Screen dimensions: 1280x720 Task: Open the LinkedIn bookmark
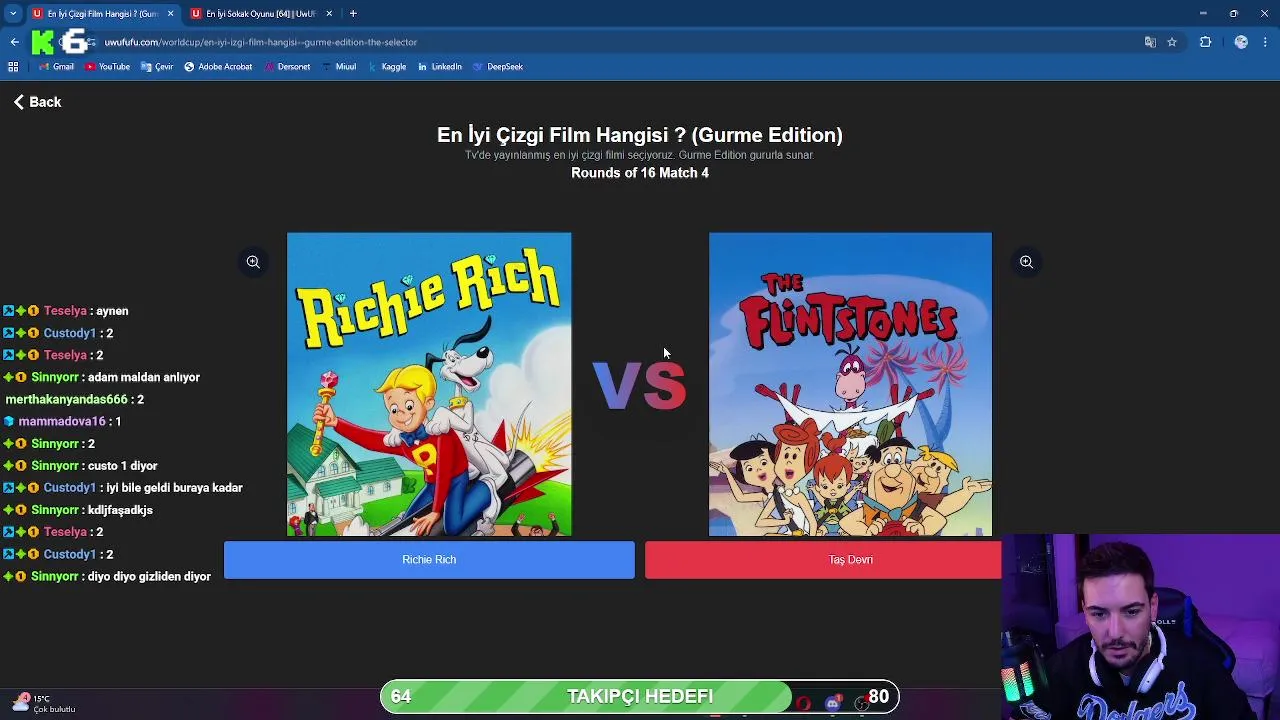440,67
